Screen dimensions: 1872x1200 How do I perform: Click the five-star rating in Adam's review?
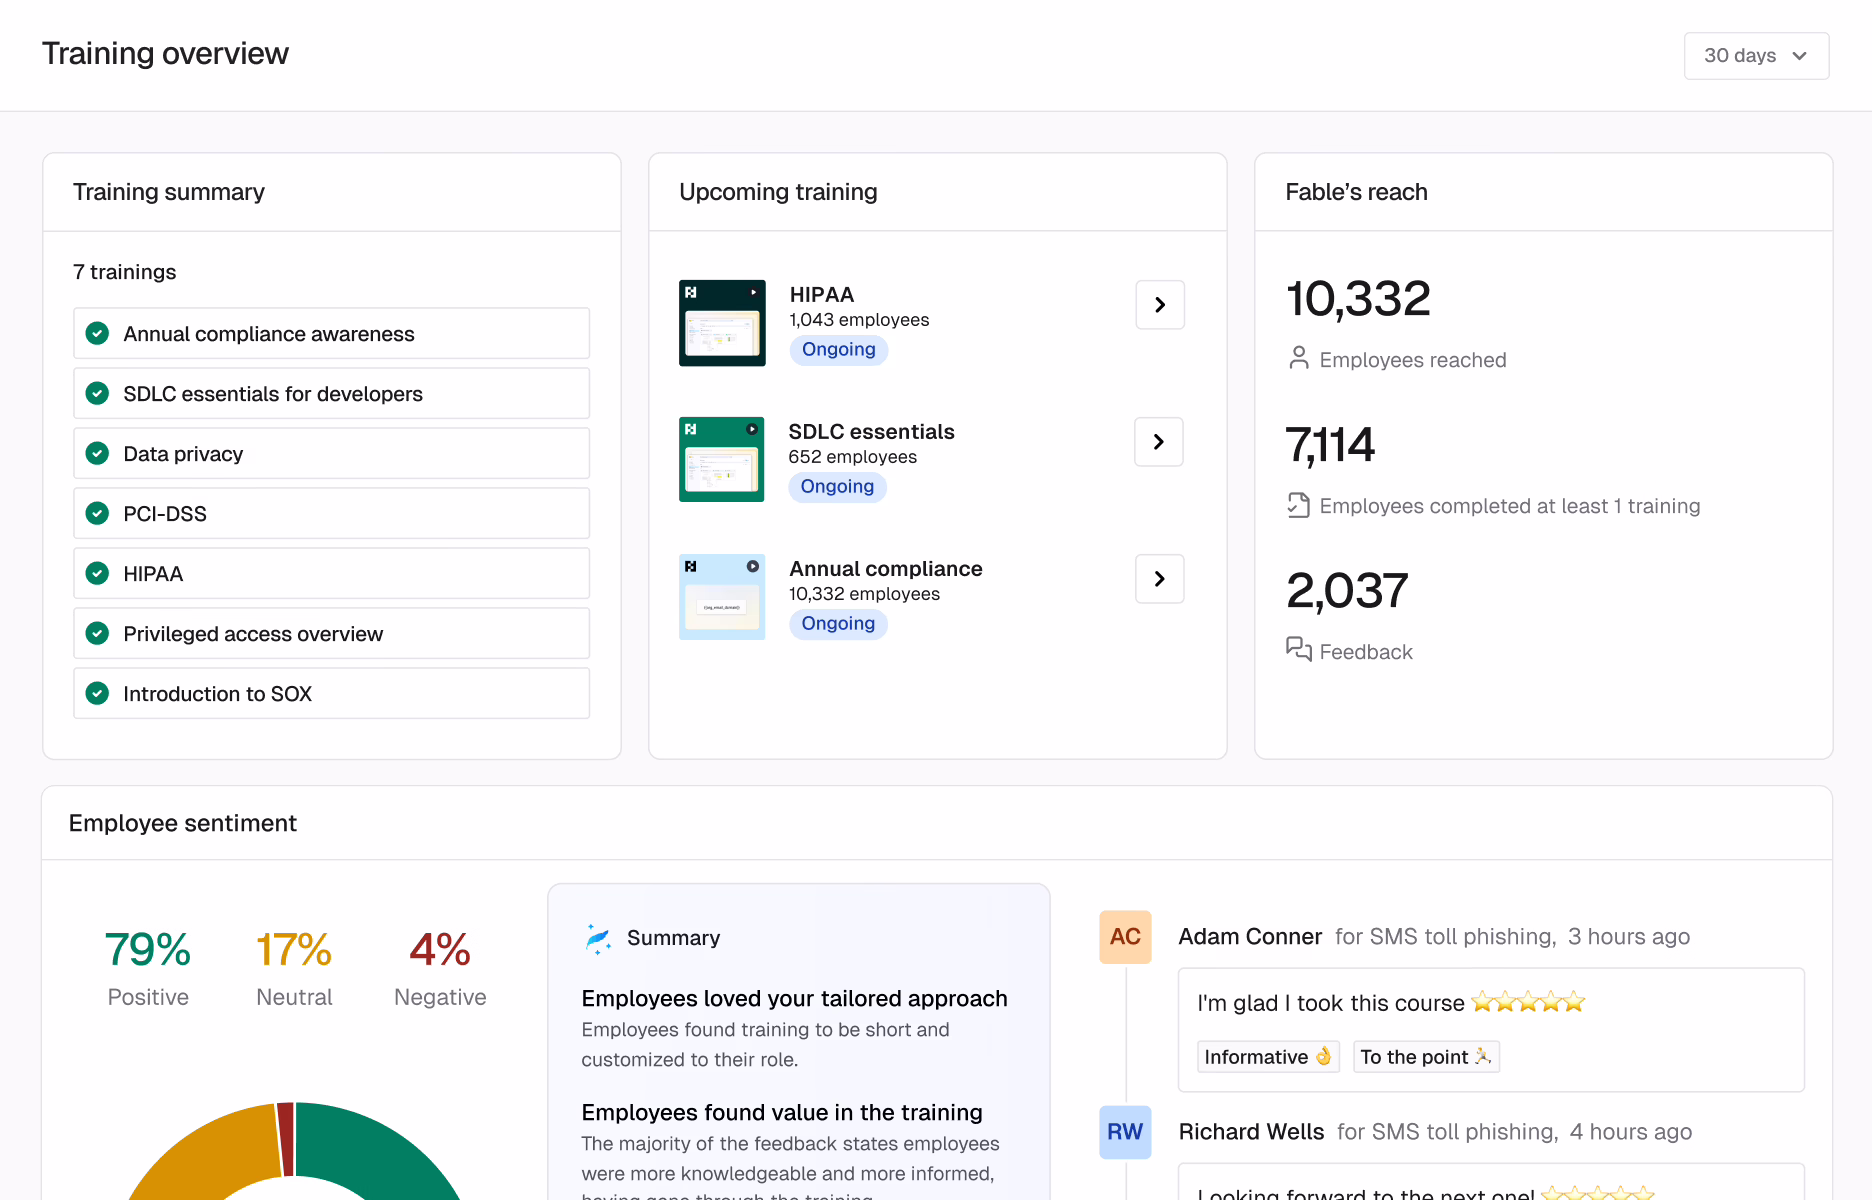[1527, 1002]
